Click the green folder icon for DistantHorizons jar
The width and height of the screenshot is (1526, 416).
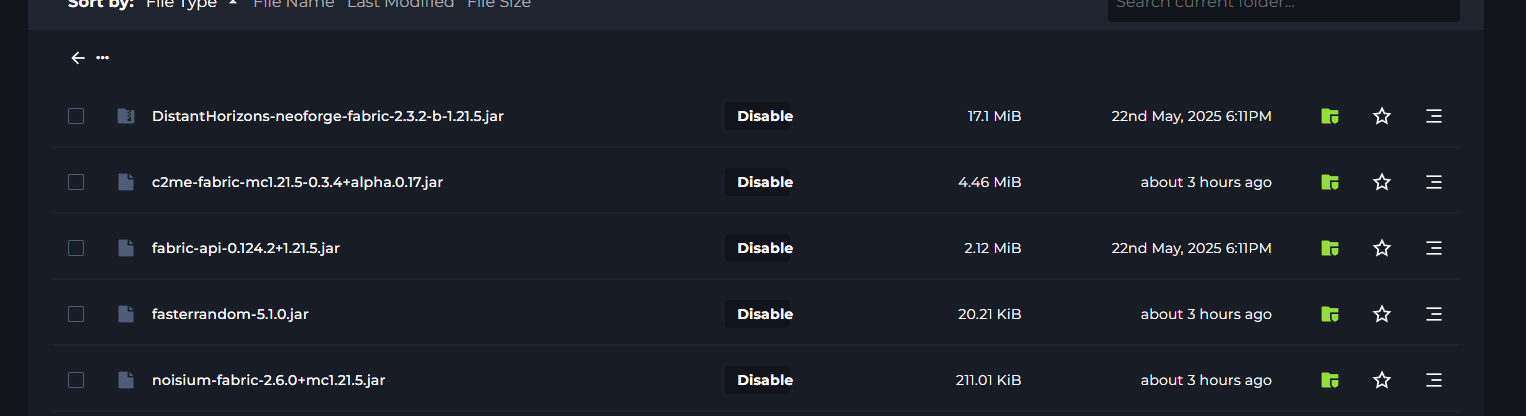pos(1329,116)
